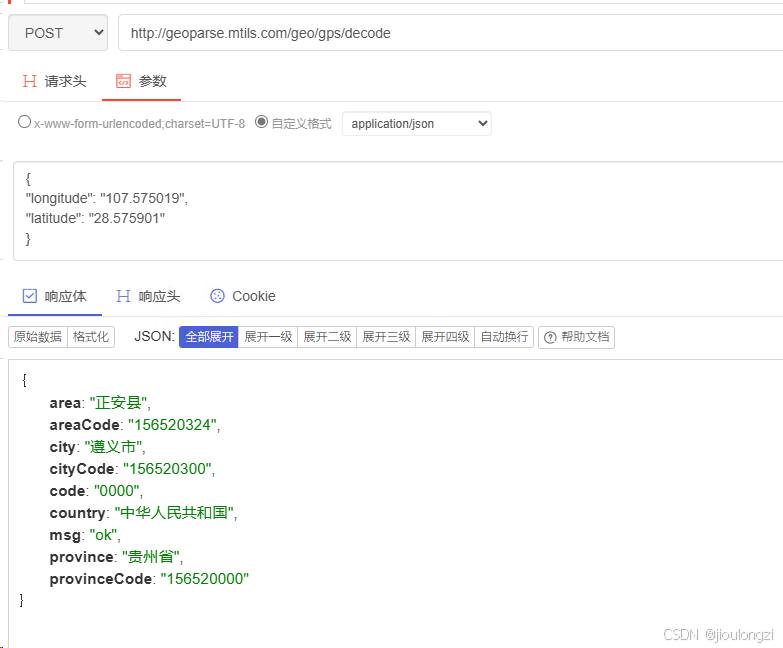The height and width of the screenshot is (648, 783).
Task: Click the 格式化 button
Action: [x=91, y=337]
